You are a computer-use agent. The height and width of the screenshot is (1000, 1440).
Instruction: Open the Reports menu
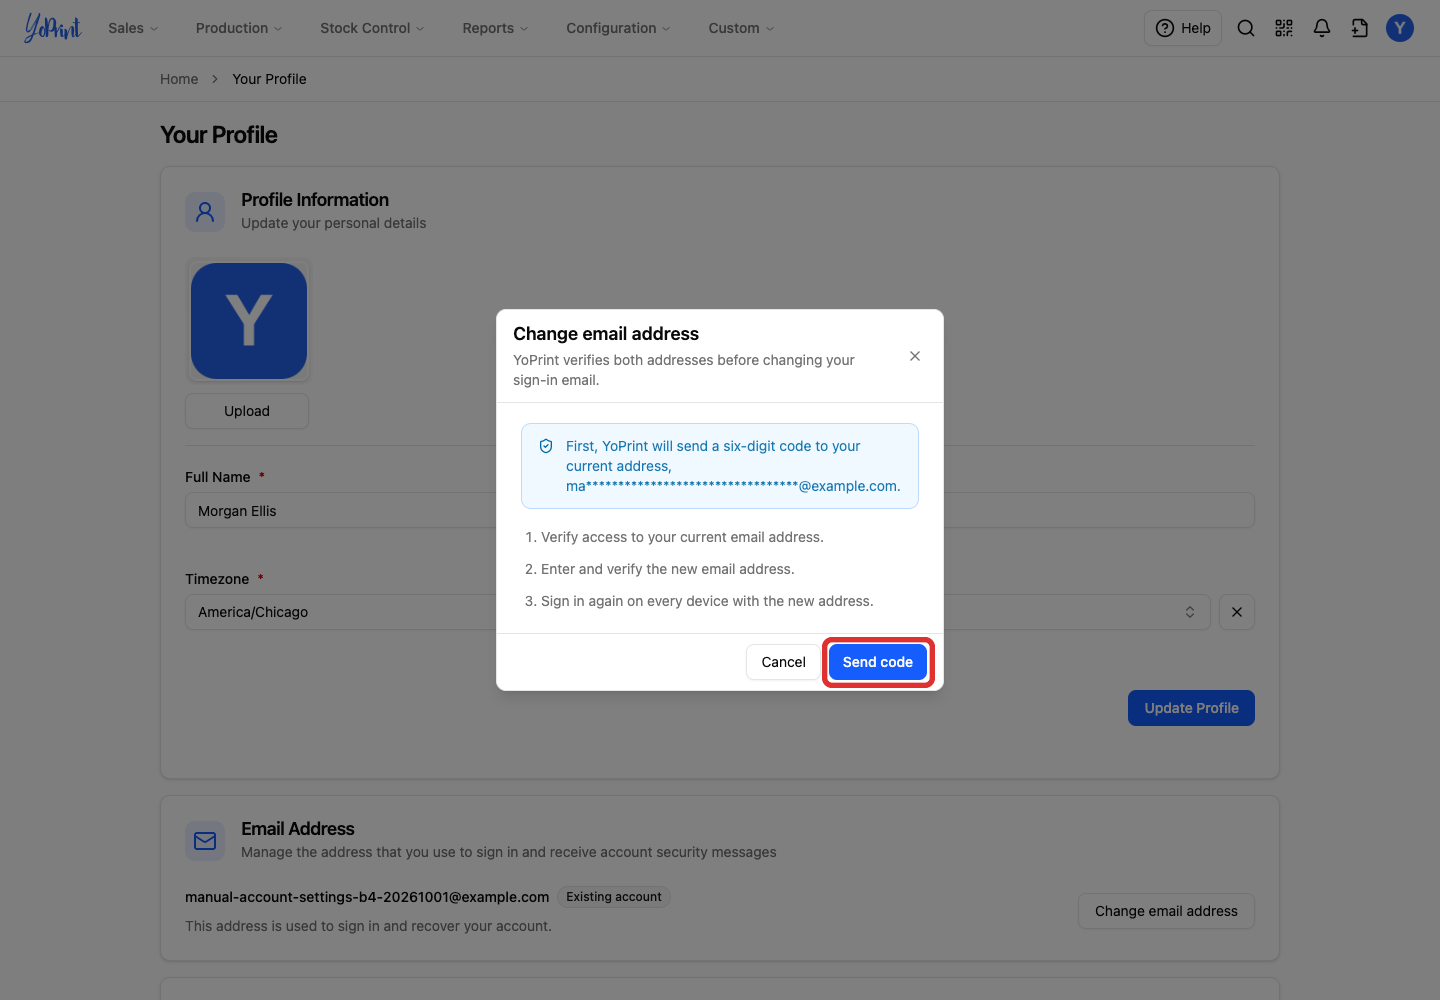(495, 28)
